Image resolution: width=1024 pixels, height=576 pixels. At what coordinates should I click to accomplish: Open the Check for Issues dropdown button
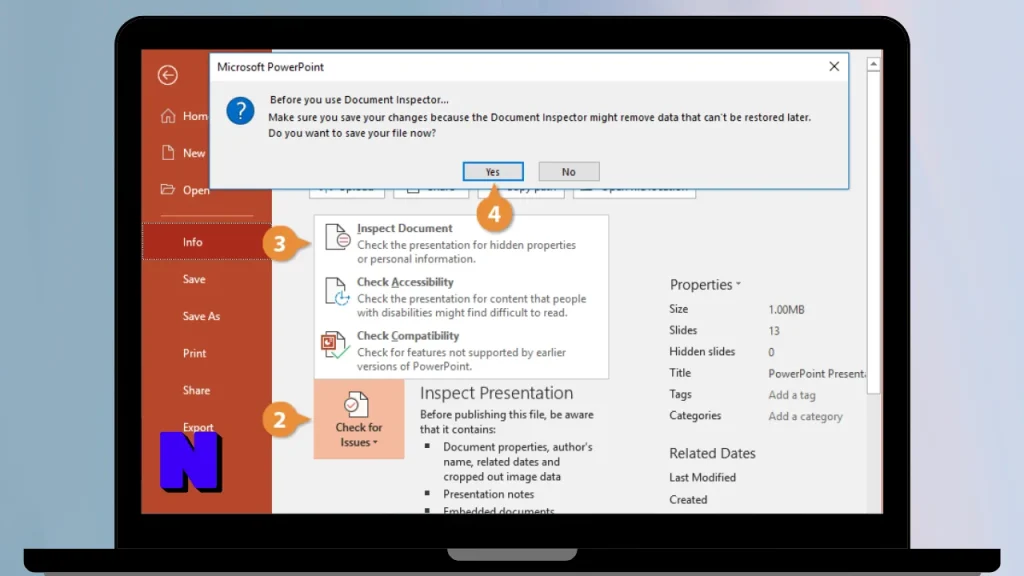[x=359, y=419]
